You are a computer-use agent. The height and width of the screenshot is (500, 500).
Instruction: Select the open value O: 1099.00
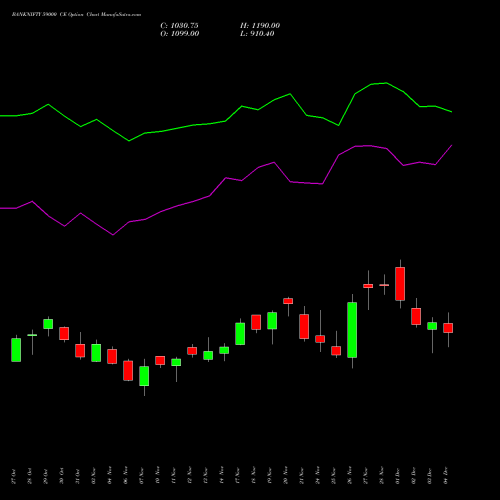(180, 34)
